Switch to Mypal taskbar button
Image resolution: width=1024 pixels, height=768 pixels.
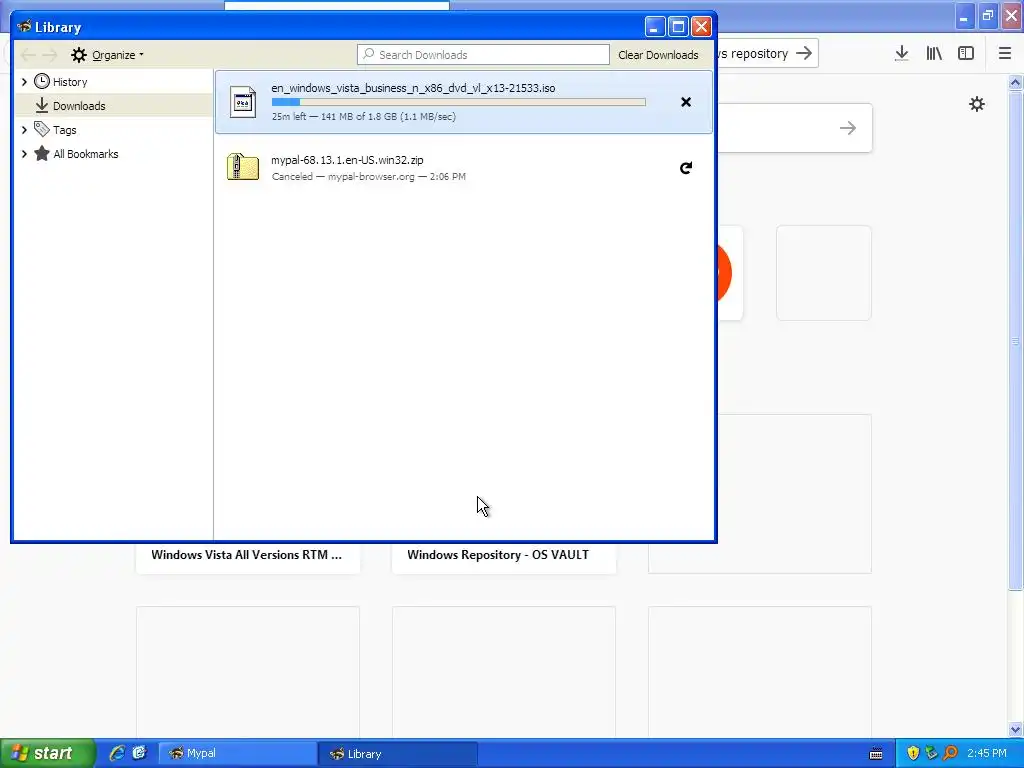pyautogui.click(x=238, y=753)
